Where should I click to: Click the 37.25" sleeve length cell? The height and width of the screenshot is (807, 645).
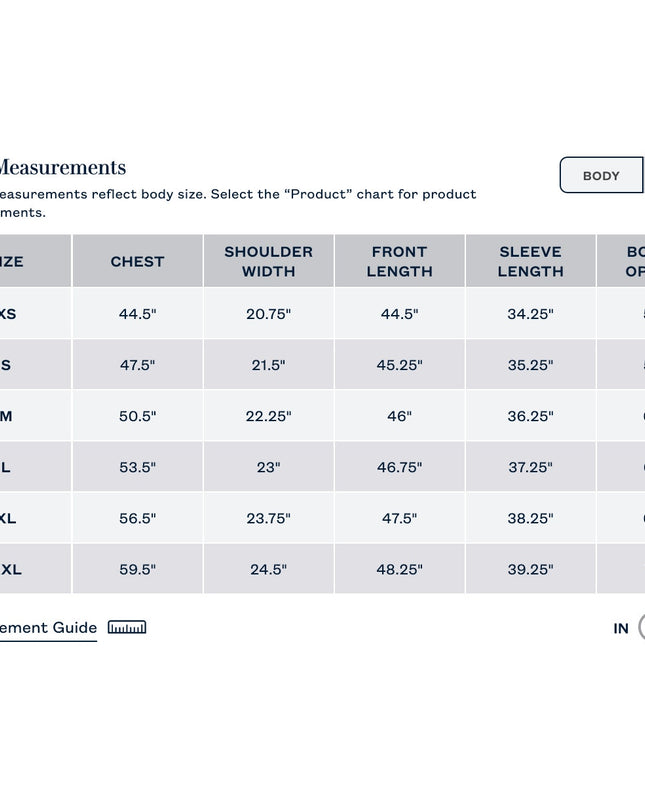pos(531,467)
